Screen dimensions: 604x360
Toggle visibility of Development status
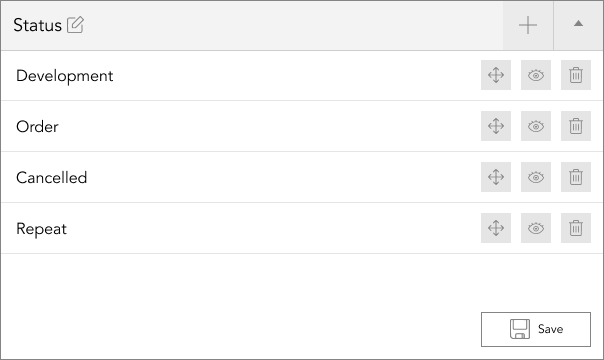pyautogui.click(x=536, y=75)
